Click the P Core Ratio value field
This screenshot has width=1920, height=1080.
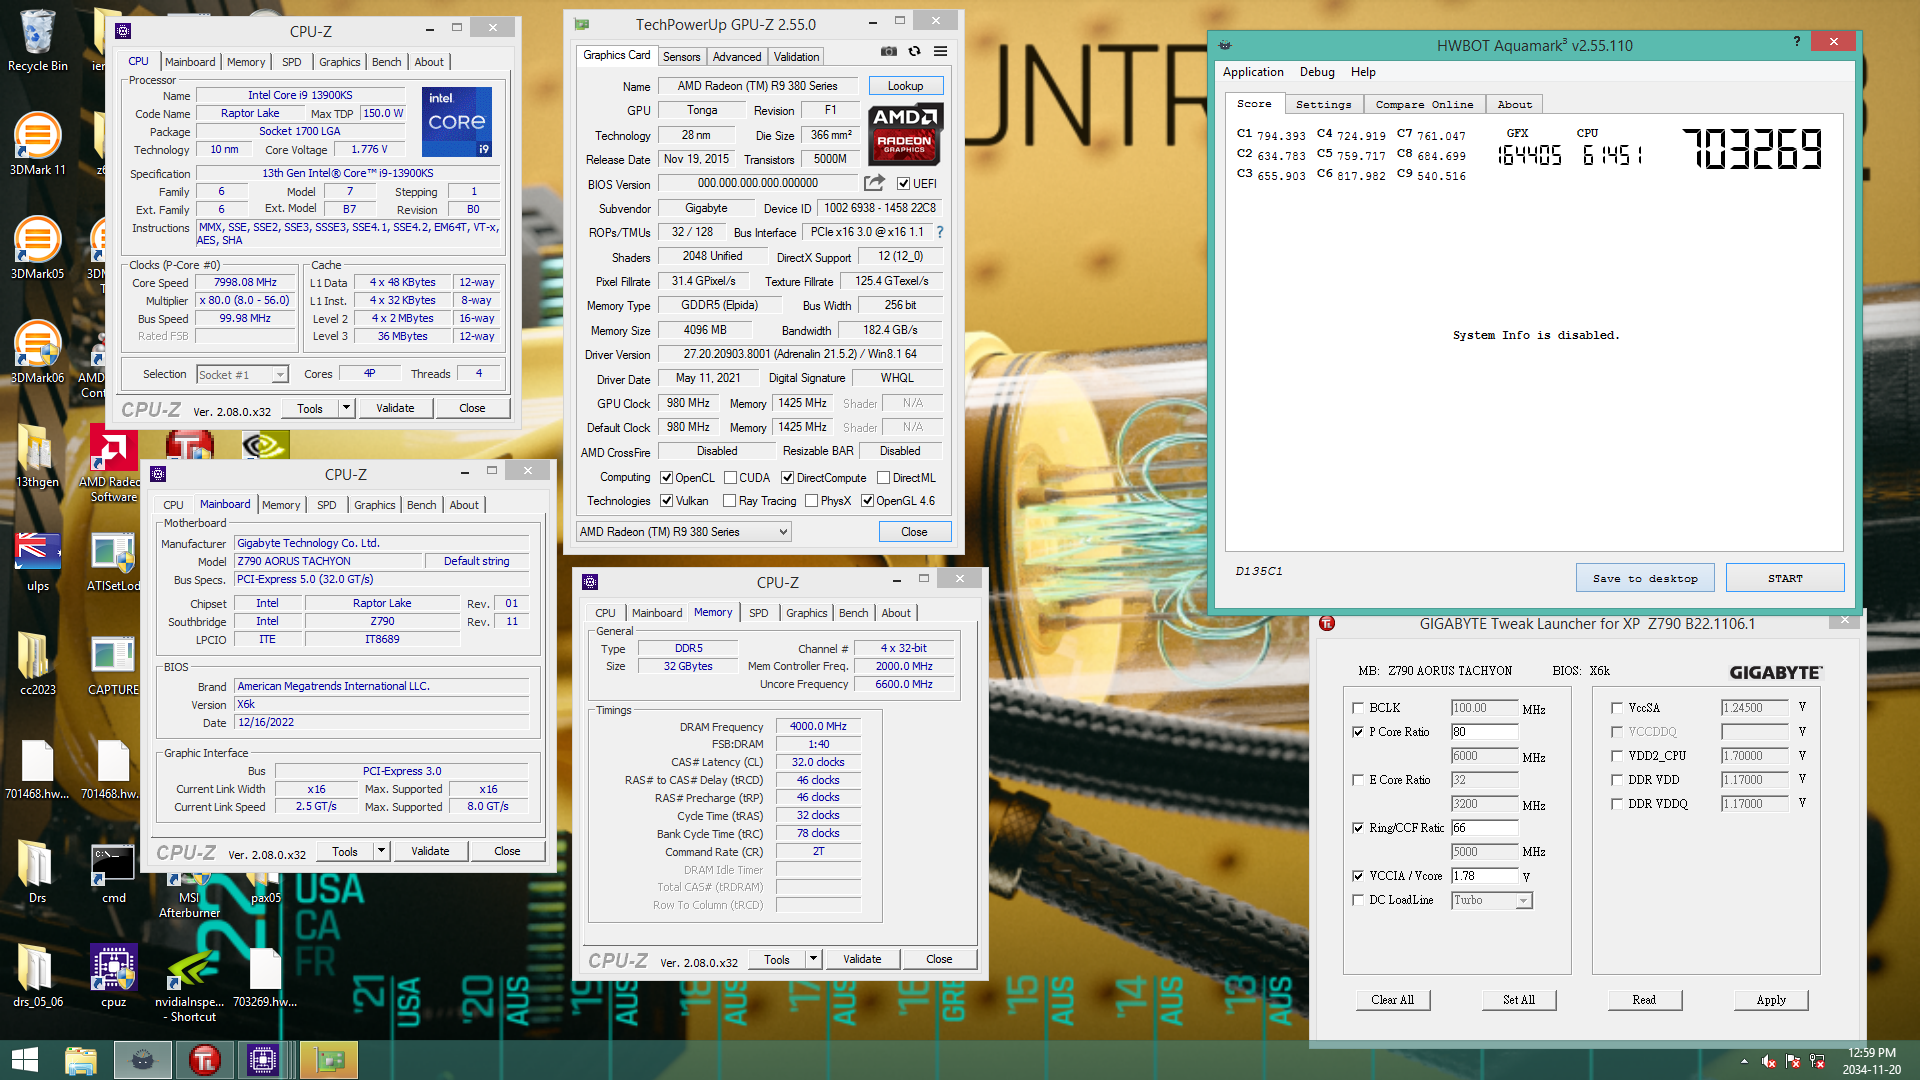(x=1484, y=732)
